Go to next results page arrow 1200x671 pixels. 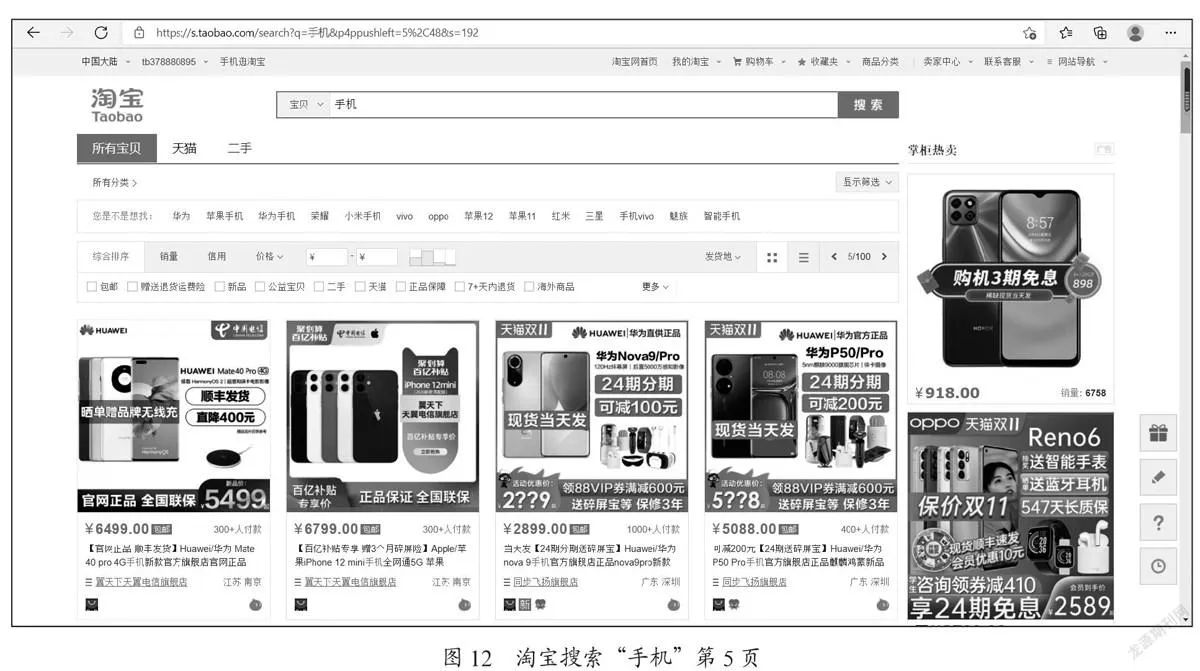884,257
